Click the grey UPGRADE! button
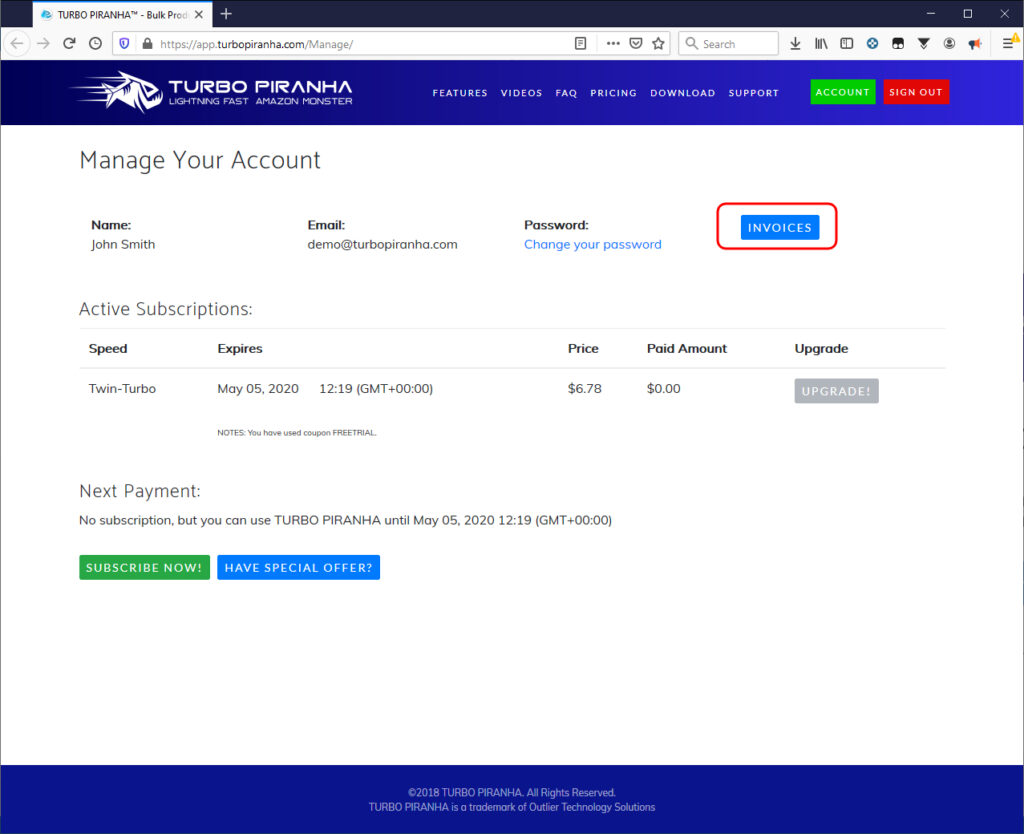1024x834 pixels. [836, 391]
